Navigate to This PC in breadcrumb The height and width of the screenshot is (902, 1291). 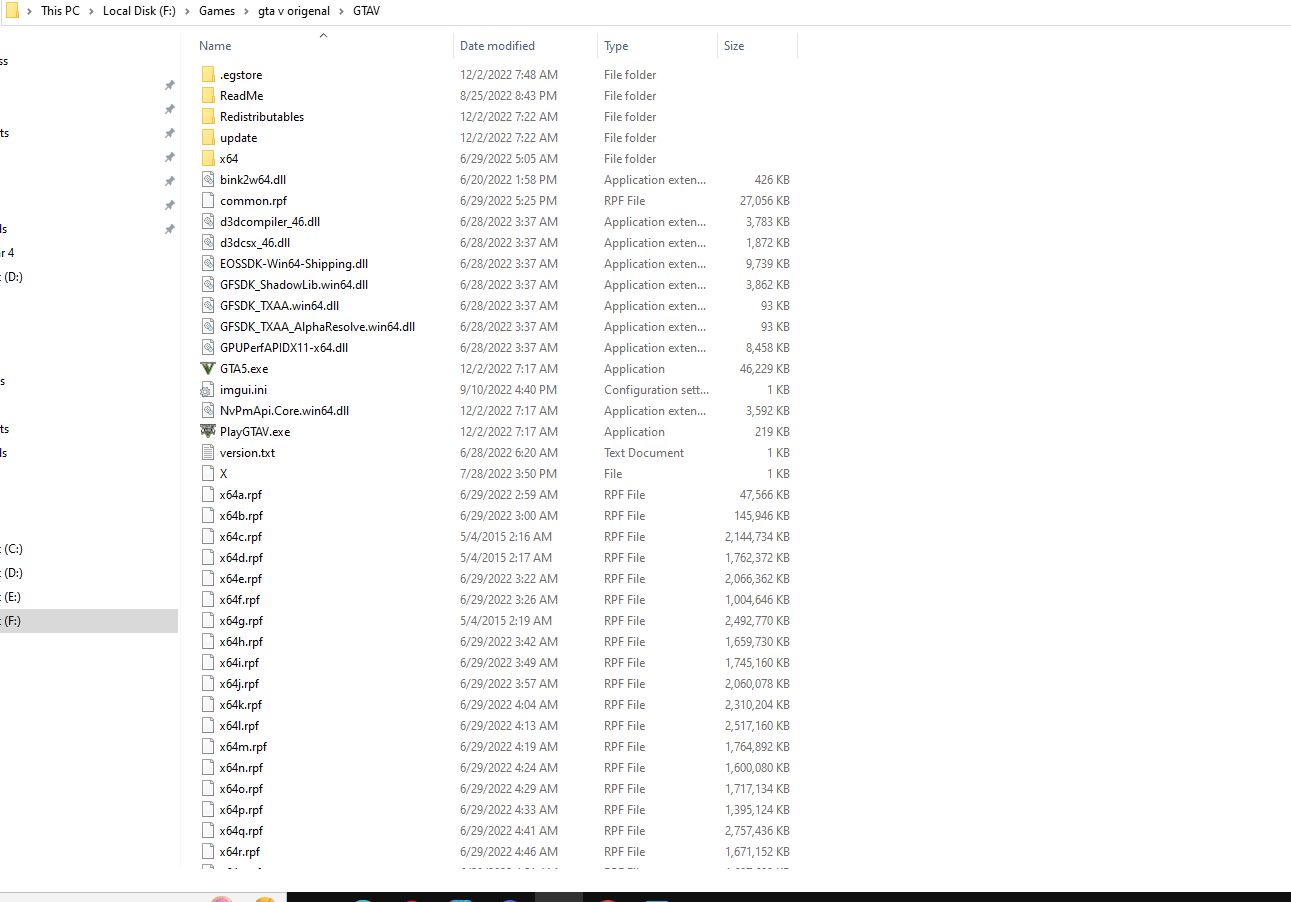[60, 11]
